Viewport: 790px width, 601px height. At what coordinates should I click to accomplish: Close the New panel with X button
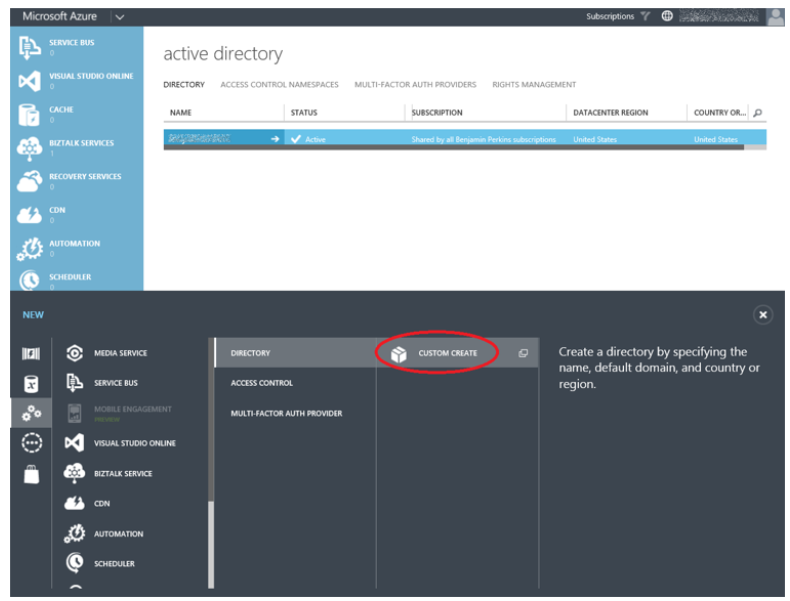[763, 315]
